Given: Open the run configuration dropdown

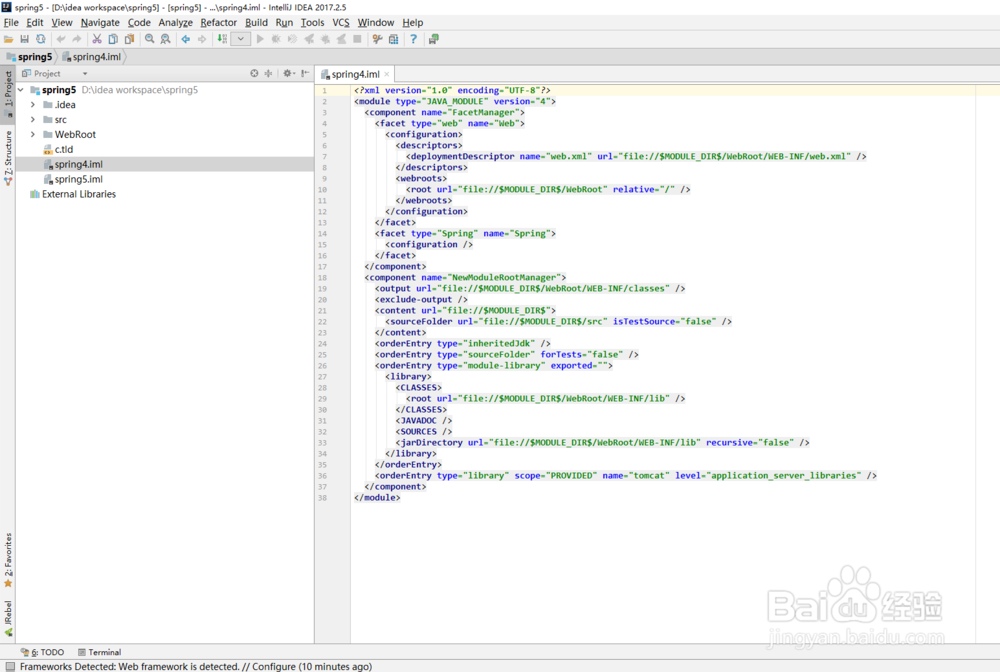Looking at the screenshot, I should [x=240, y=40].
